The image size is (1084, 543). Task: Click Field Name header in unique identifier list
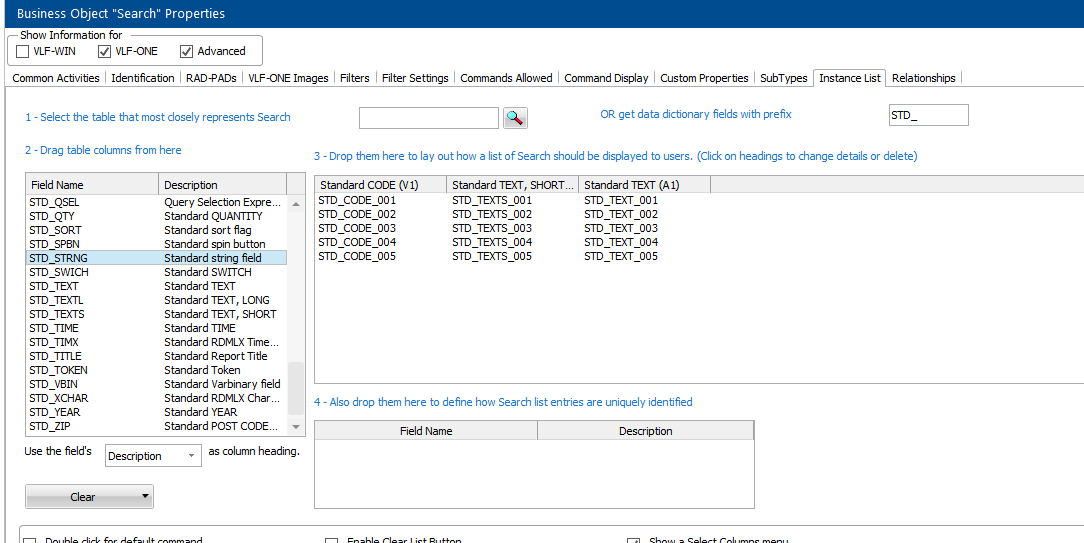[x=426, y=431]
